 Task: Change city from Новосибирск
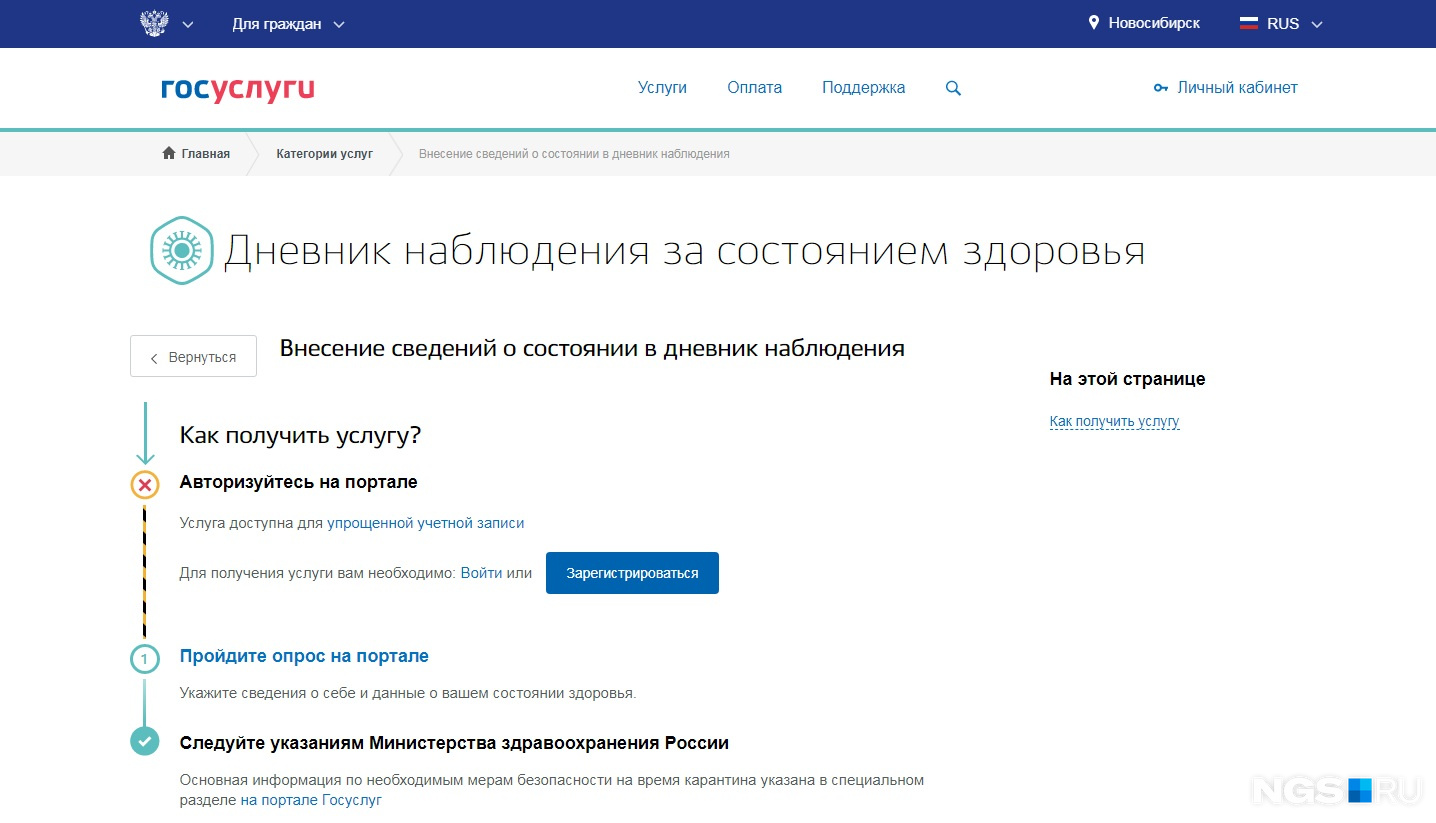[x=1154, y=23]
